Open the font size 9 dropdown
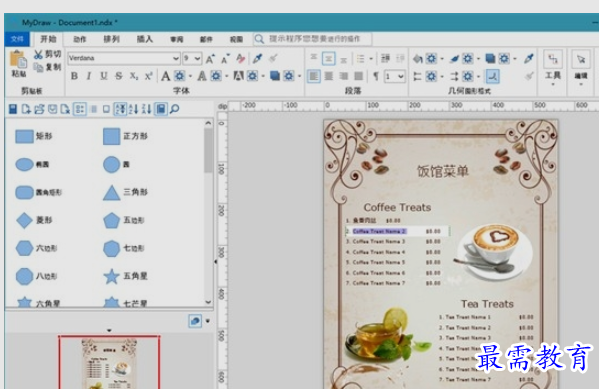 (x=198, y=58)
